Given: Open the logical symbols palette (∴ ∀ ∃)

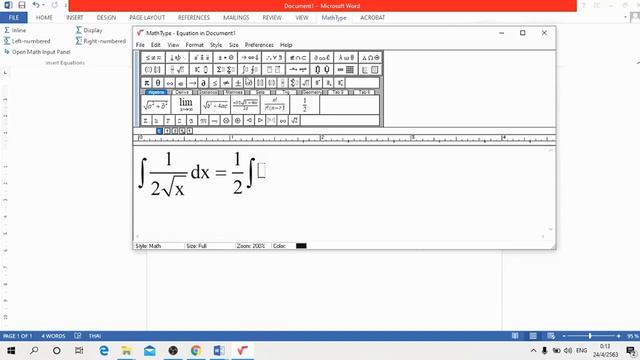Looking at the screenshot, I should (273, 58).
